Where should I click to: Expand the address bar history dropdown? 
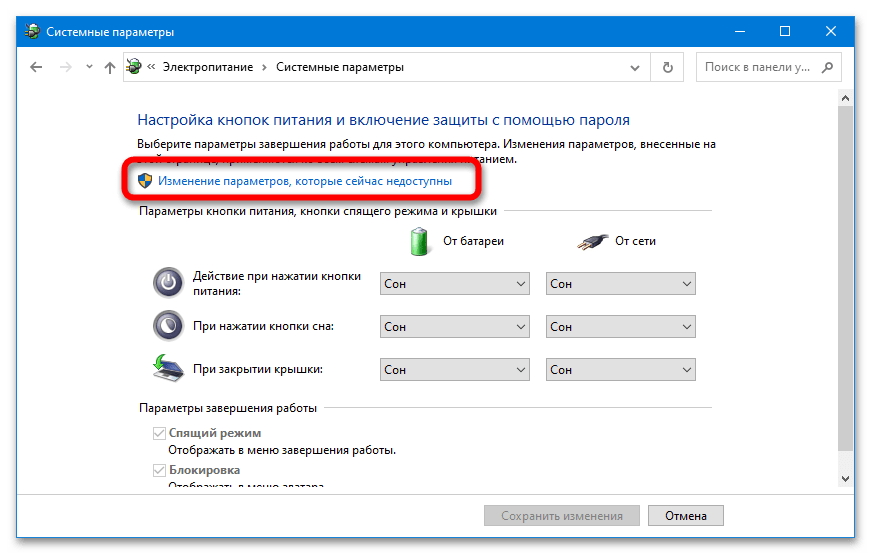coord(634,68)
